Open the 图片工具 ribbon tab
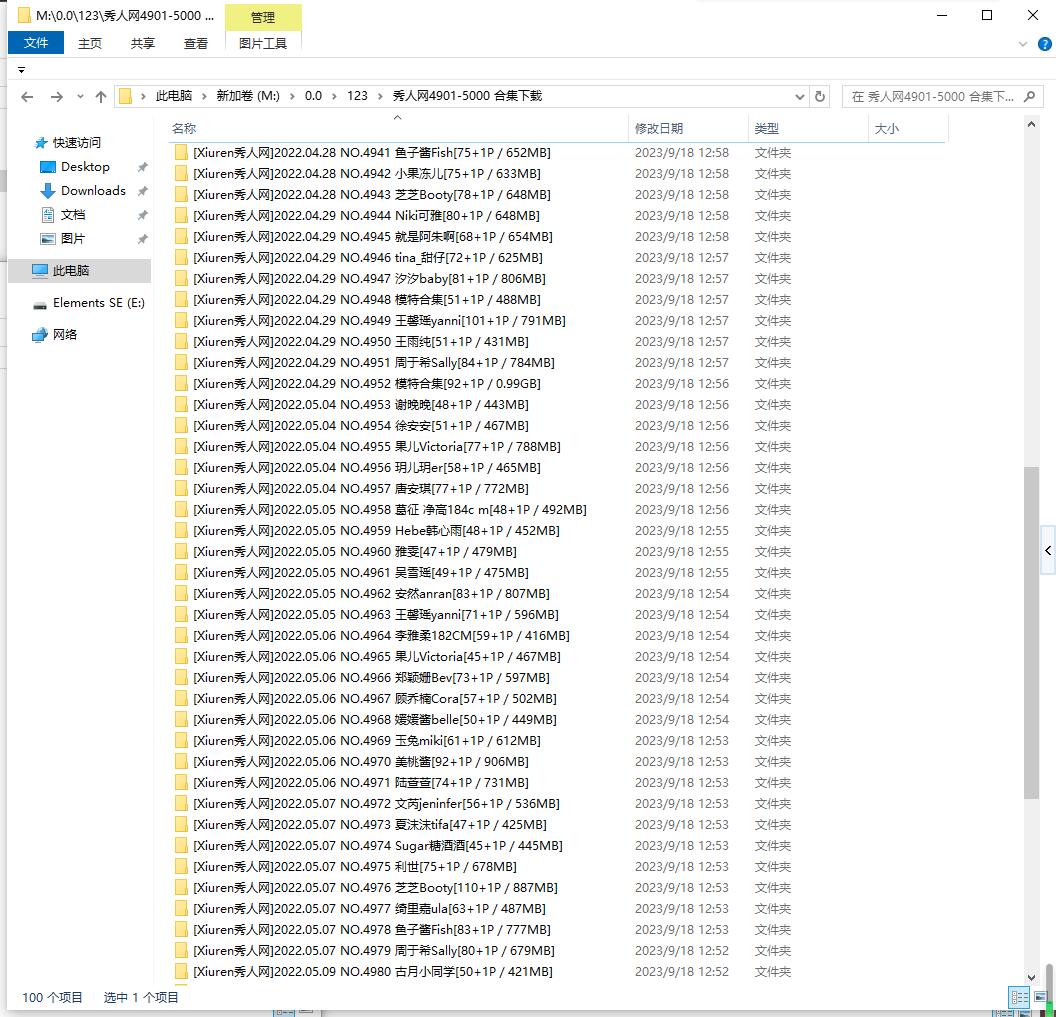1056x1017 pixels. (263, 43)
